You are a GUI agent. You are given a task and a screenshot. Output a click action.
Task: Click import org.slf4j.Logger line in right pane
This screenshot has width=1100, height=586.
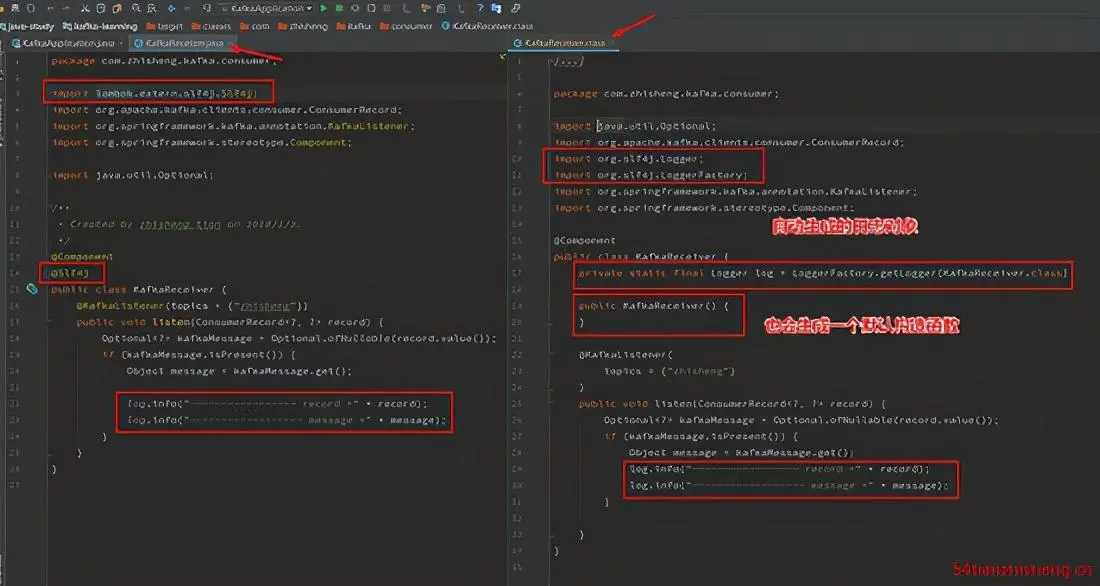click(629, 159)
